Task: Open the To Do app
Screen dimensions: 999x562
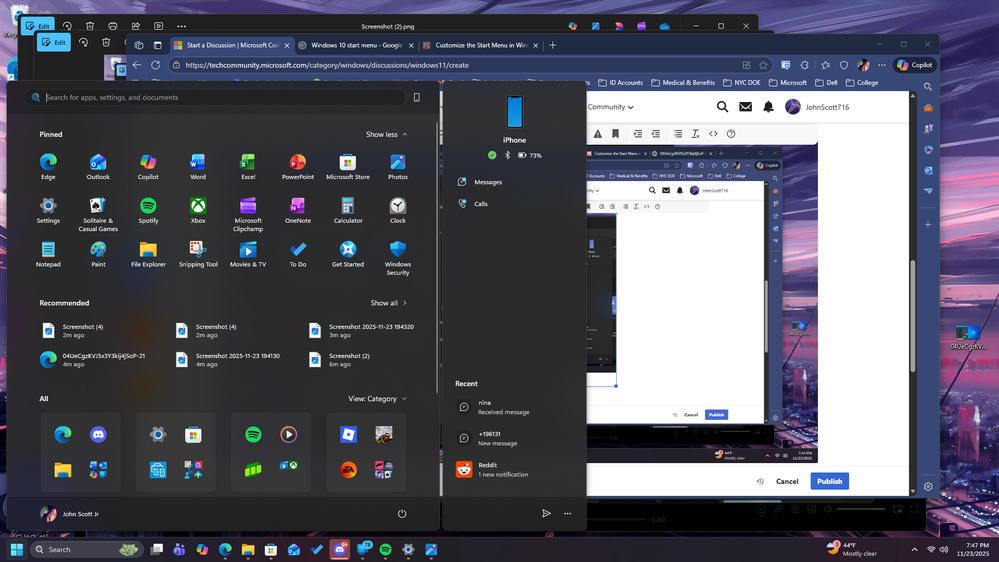Action: pyautogui.click(x=298, y=254)
